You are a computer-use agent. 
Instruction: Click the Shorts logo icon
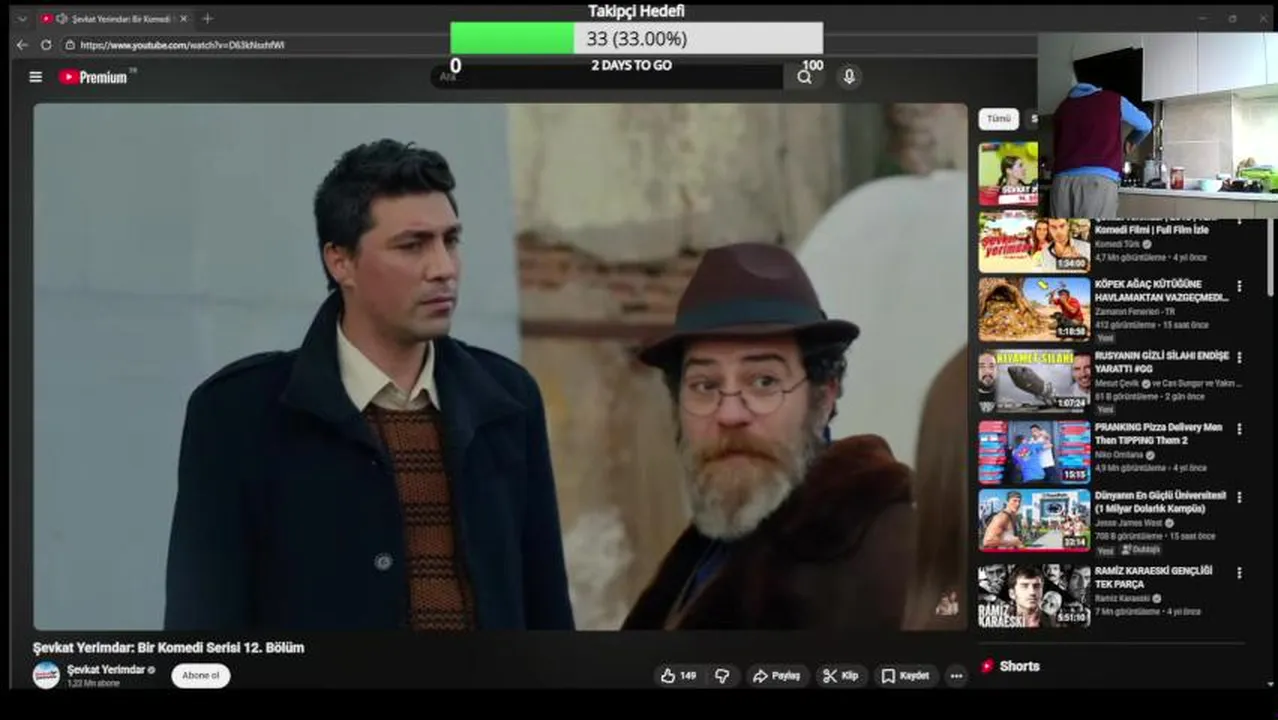[987, 666]
